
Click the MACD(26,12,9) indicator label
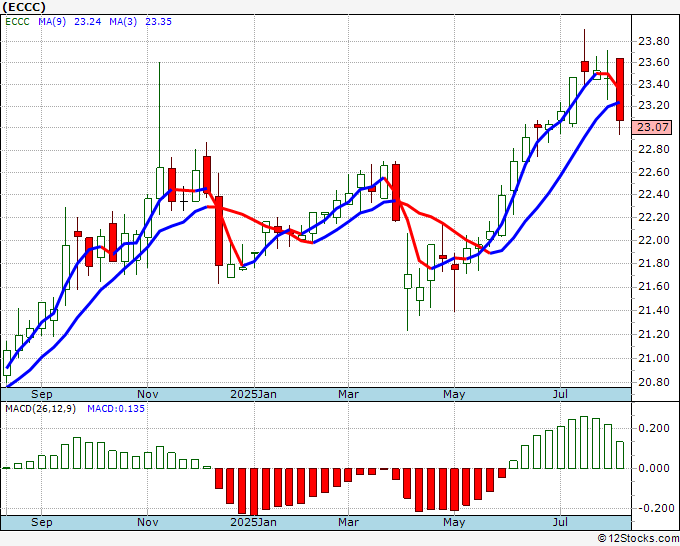pyautogui.click(x=40, y=409)
